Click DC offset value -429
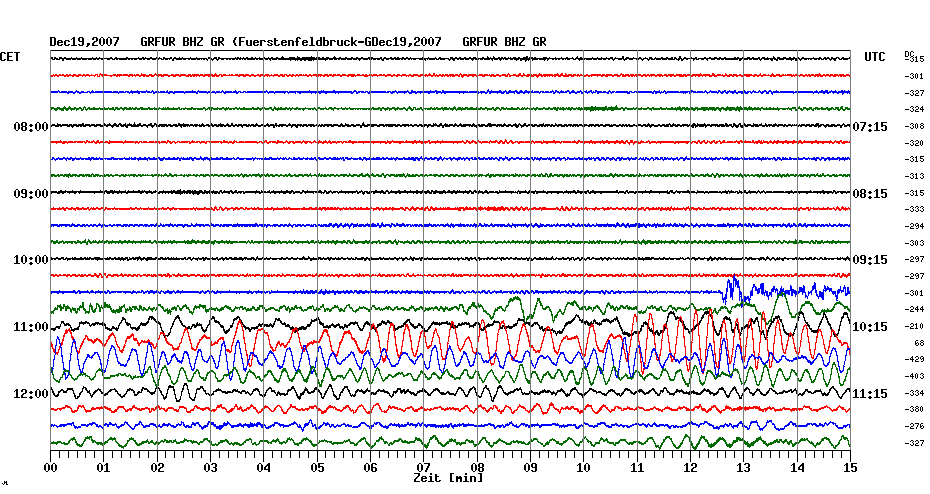This screenshot has height=494, width=930. pyautogui.click(x=914, y=359)
